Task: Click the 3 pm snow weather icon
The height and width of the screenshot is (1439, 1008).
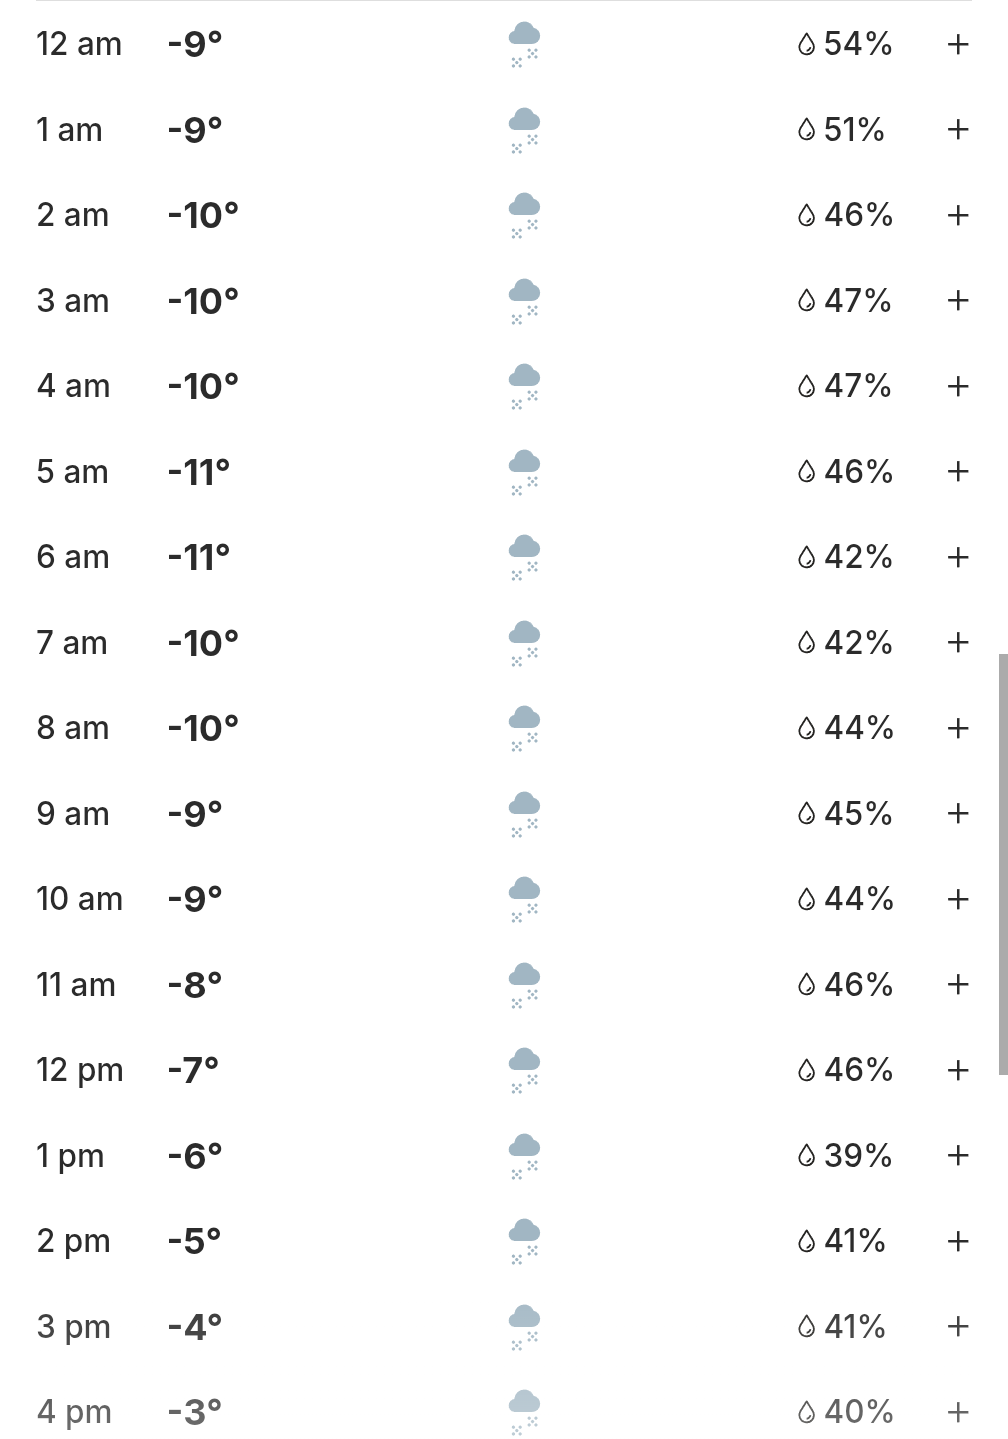Action: tap(524, 1327)
